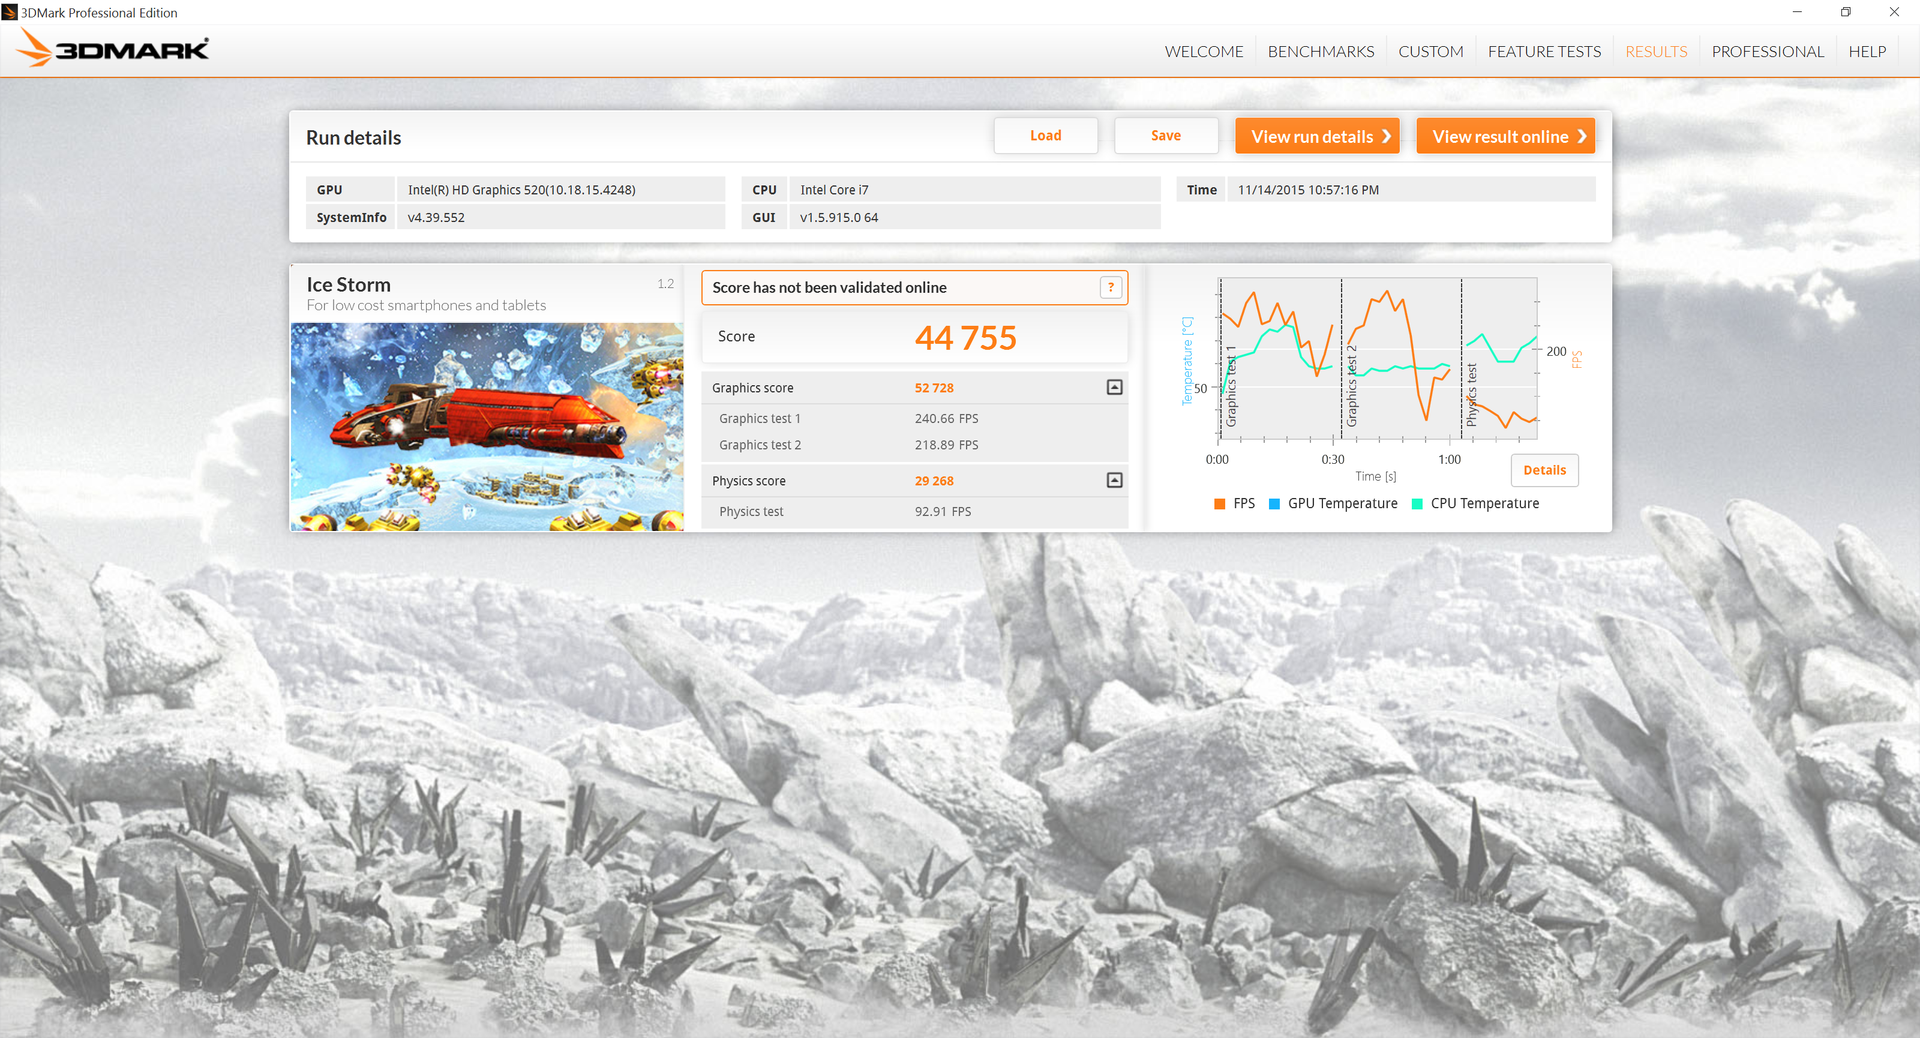
Task: Collapse the Graphics score section
Action: [1114, 388]
